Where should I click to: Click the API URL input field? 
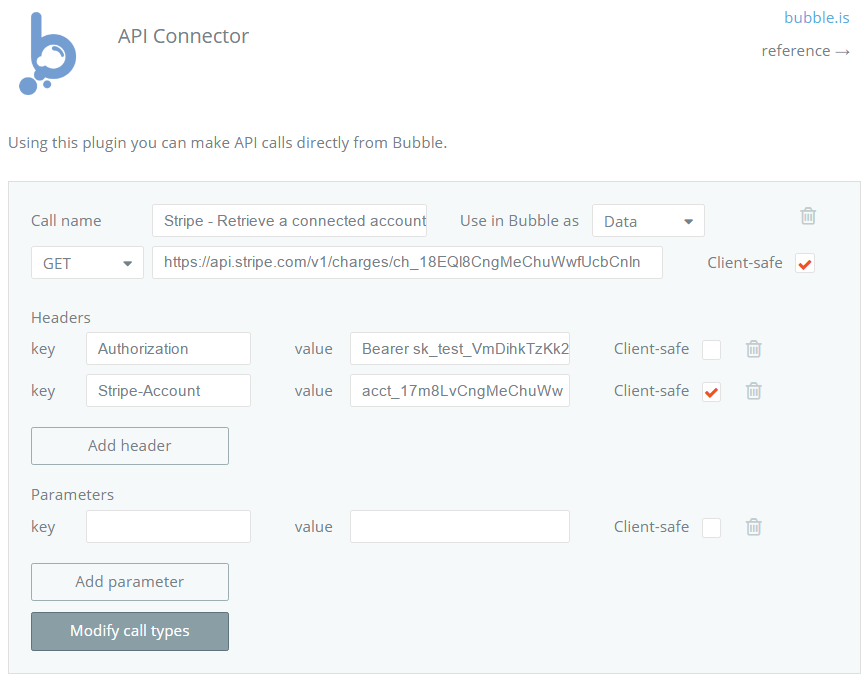[407, 262]
